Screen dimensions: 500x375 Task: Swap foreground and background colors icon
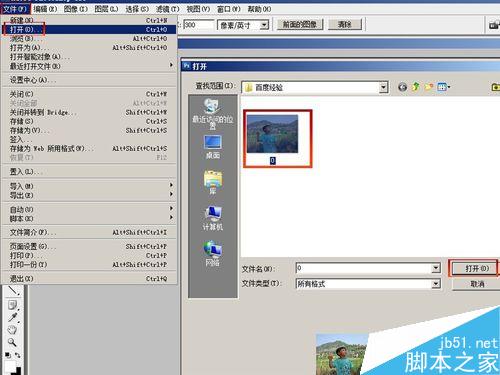click(x=17, y=355)
